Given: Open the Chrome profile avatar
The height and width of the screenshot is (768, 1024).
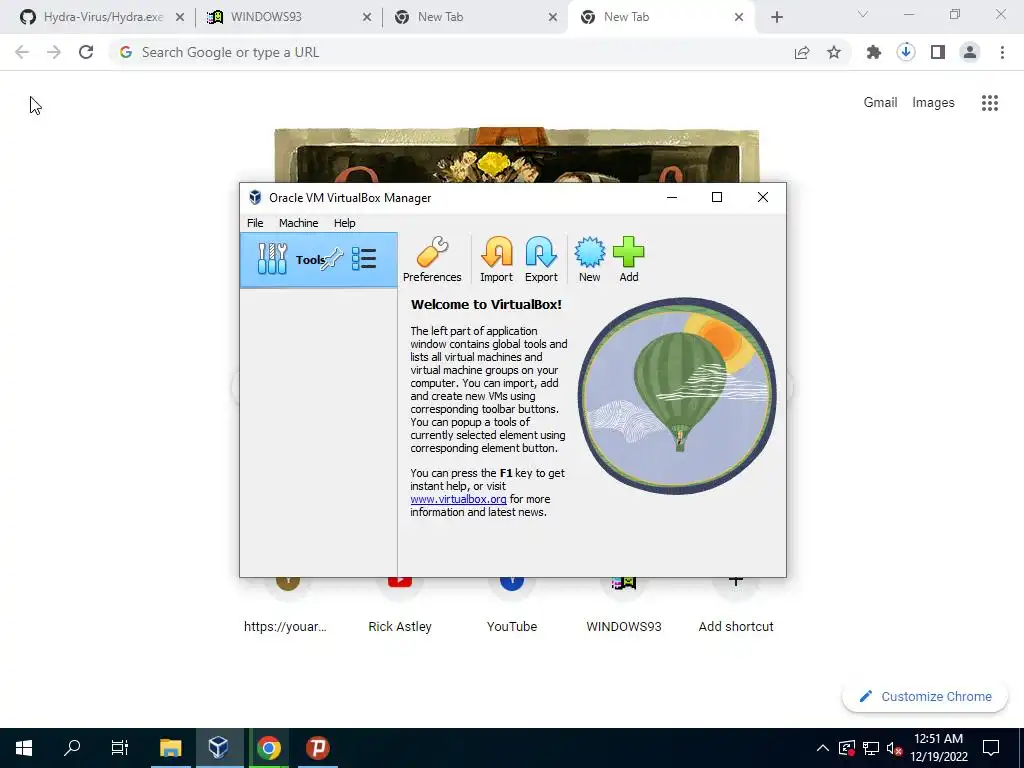Looking at the screenshot, I should point(970,52).
